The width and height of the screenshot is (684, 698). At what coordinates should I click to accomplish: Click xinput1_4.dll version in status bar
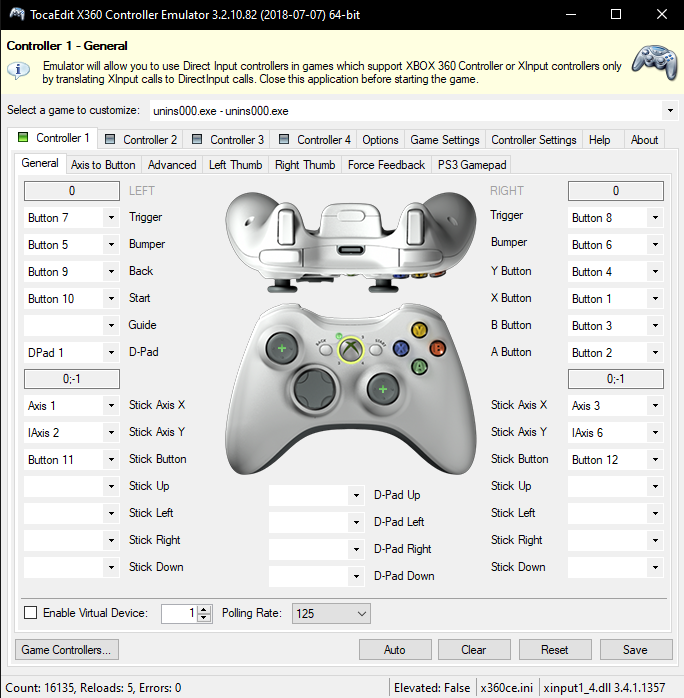pos(604,688)
